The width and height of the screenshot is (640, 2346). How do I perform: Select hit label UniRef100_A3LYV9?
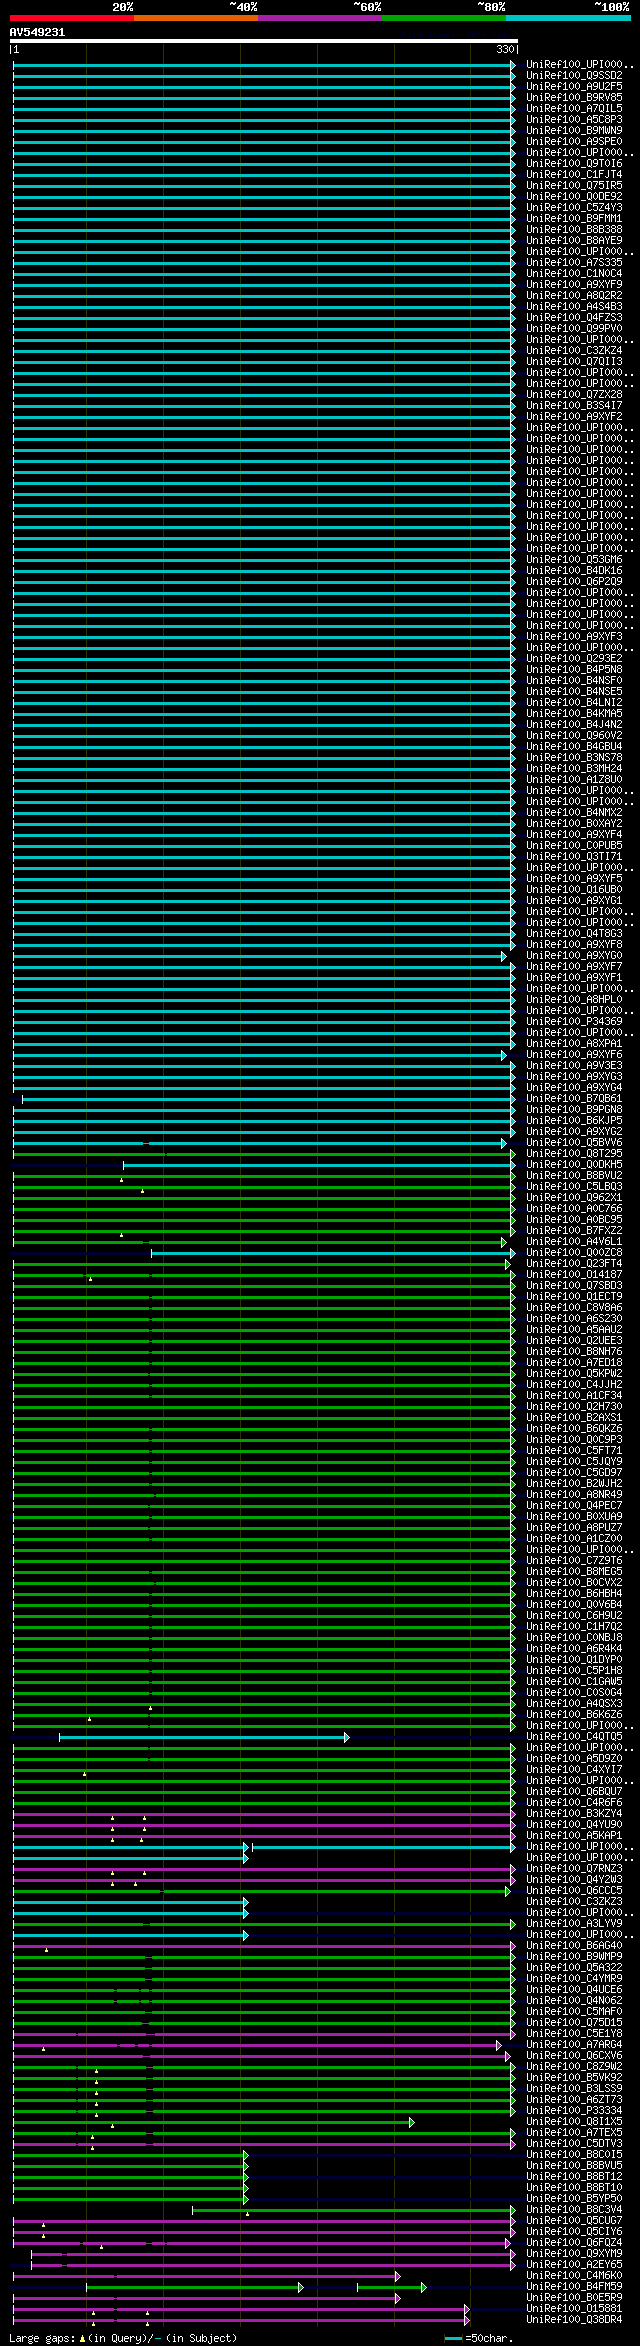pyautogui.click(x=574, y=1923)
